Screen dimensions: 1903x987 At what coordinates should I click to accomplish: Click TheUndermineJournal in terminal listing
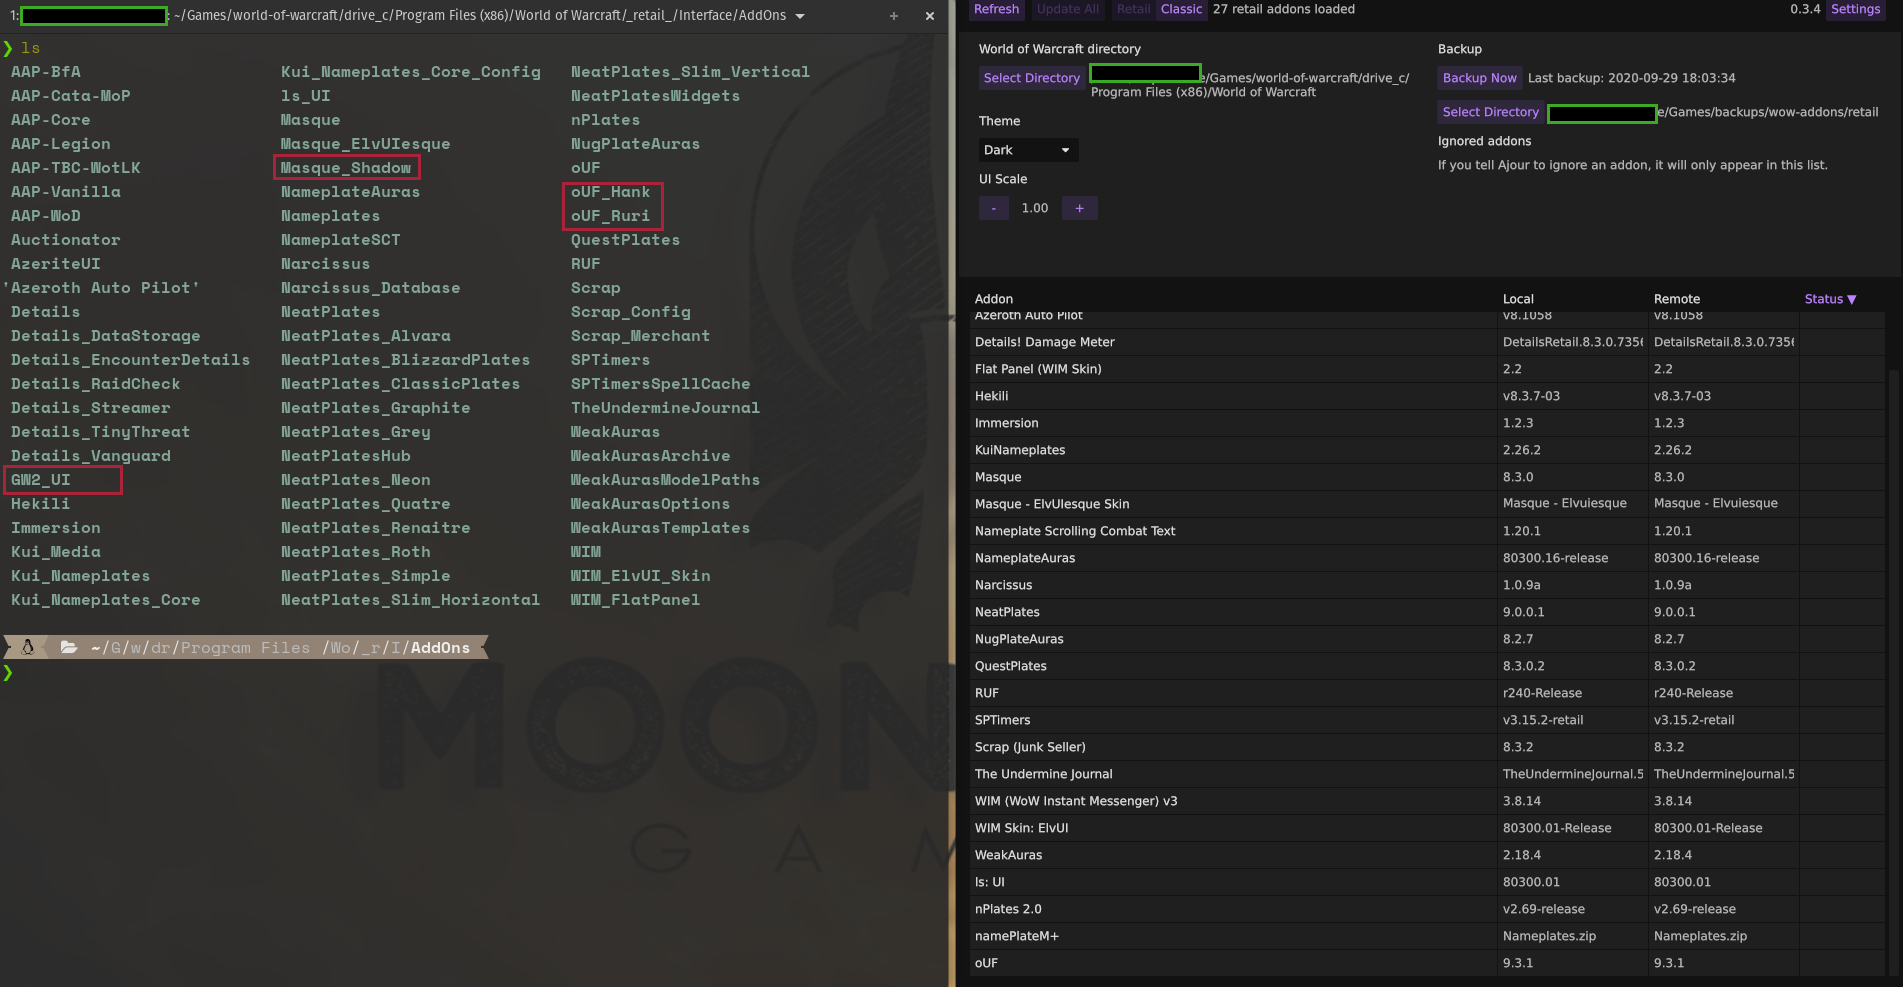[x=665, y=408]
